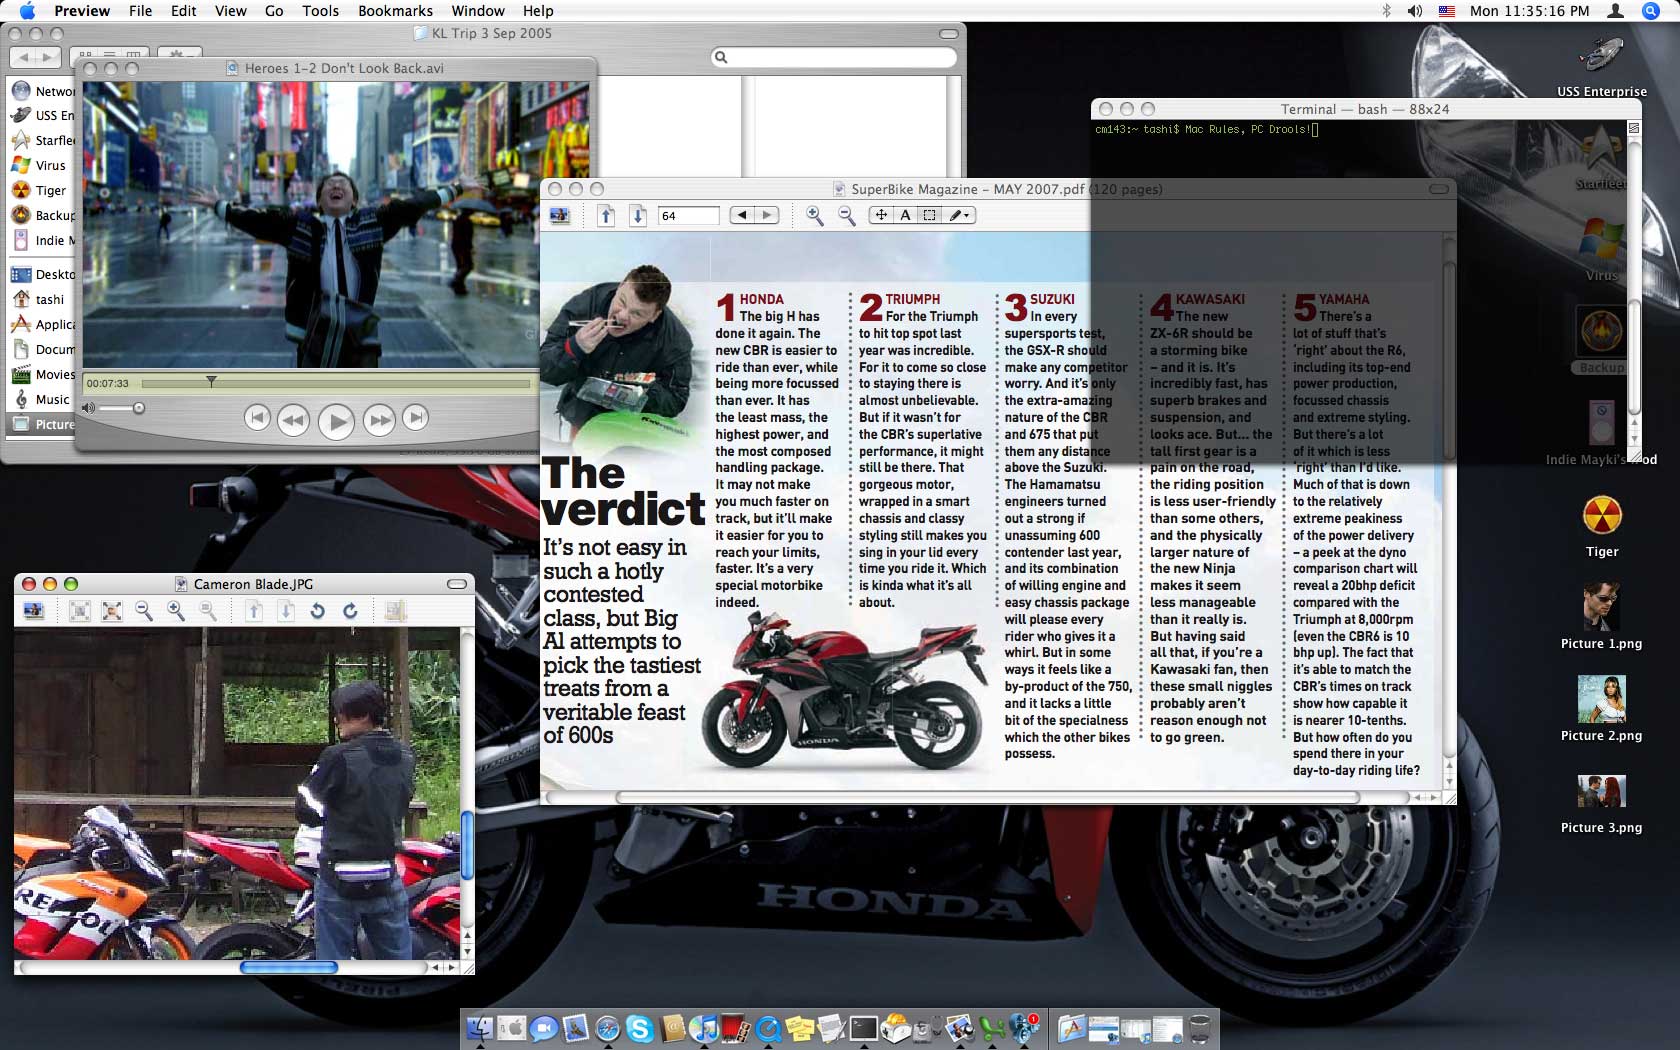Viewport: 1680px width, 1050px height.
Task: Open the Annotate pencil tool dropdown
Action: (959, 215)
